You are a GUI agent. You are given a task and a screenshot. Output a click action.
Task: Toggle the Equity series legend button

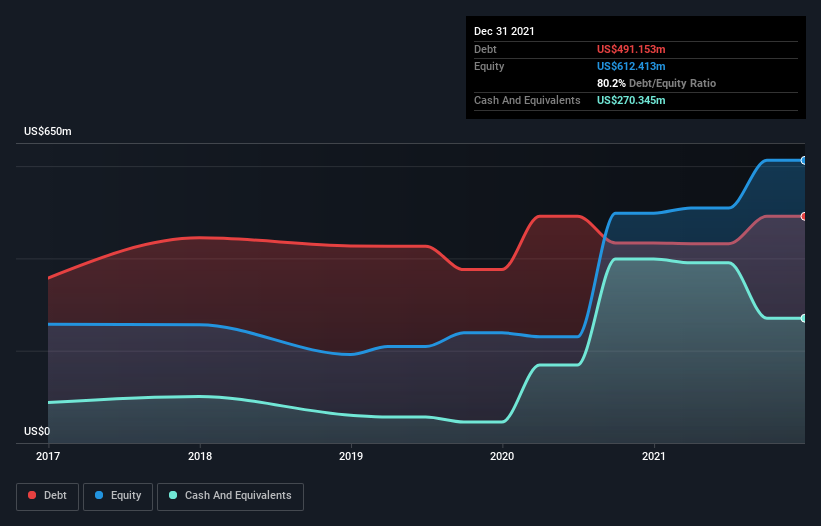click(118, 496)
